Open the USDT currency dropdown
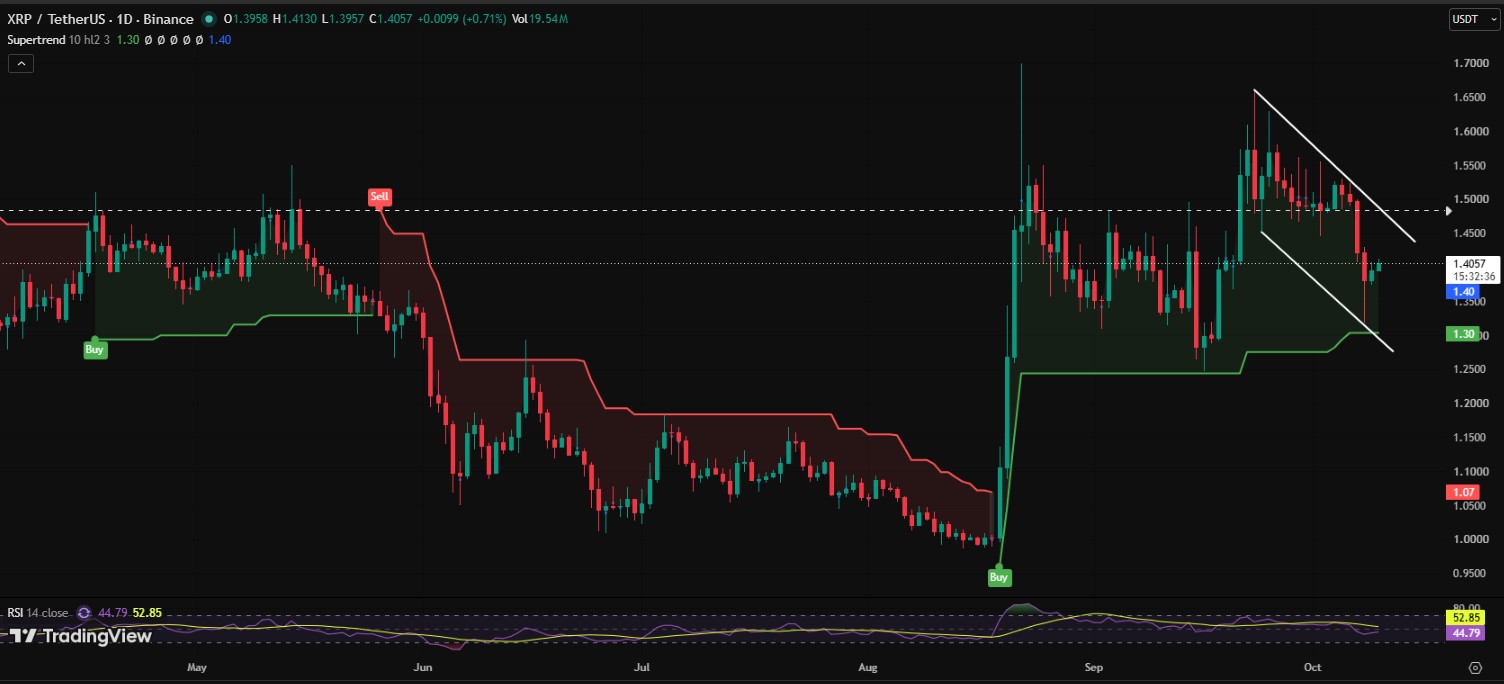 1474,19
